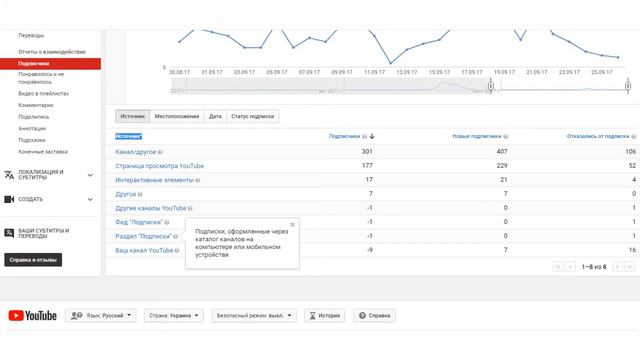Go to the first page of table
Screen dimensions: 640x360
pyautogui.click(x=558, y=267)
